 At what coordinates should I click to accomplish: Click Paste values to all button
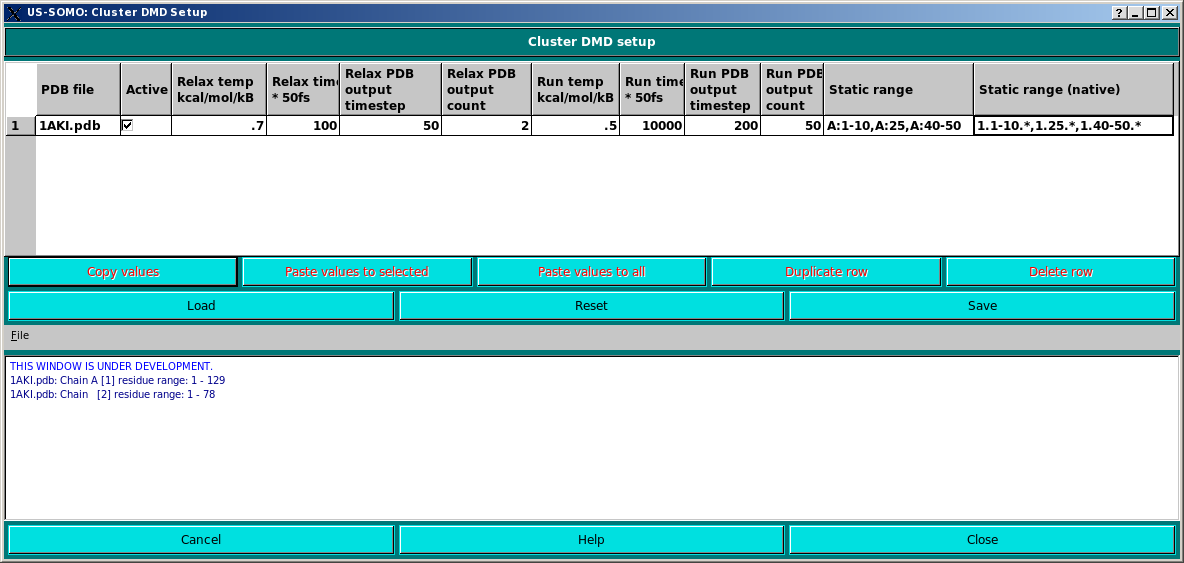click(591, 272)
